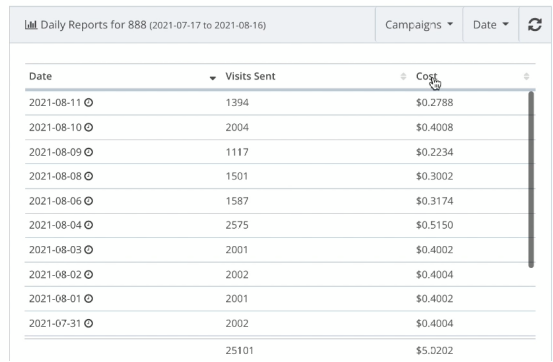Click the Visits Sent header label

point(250,76)
